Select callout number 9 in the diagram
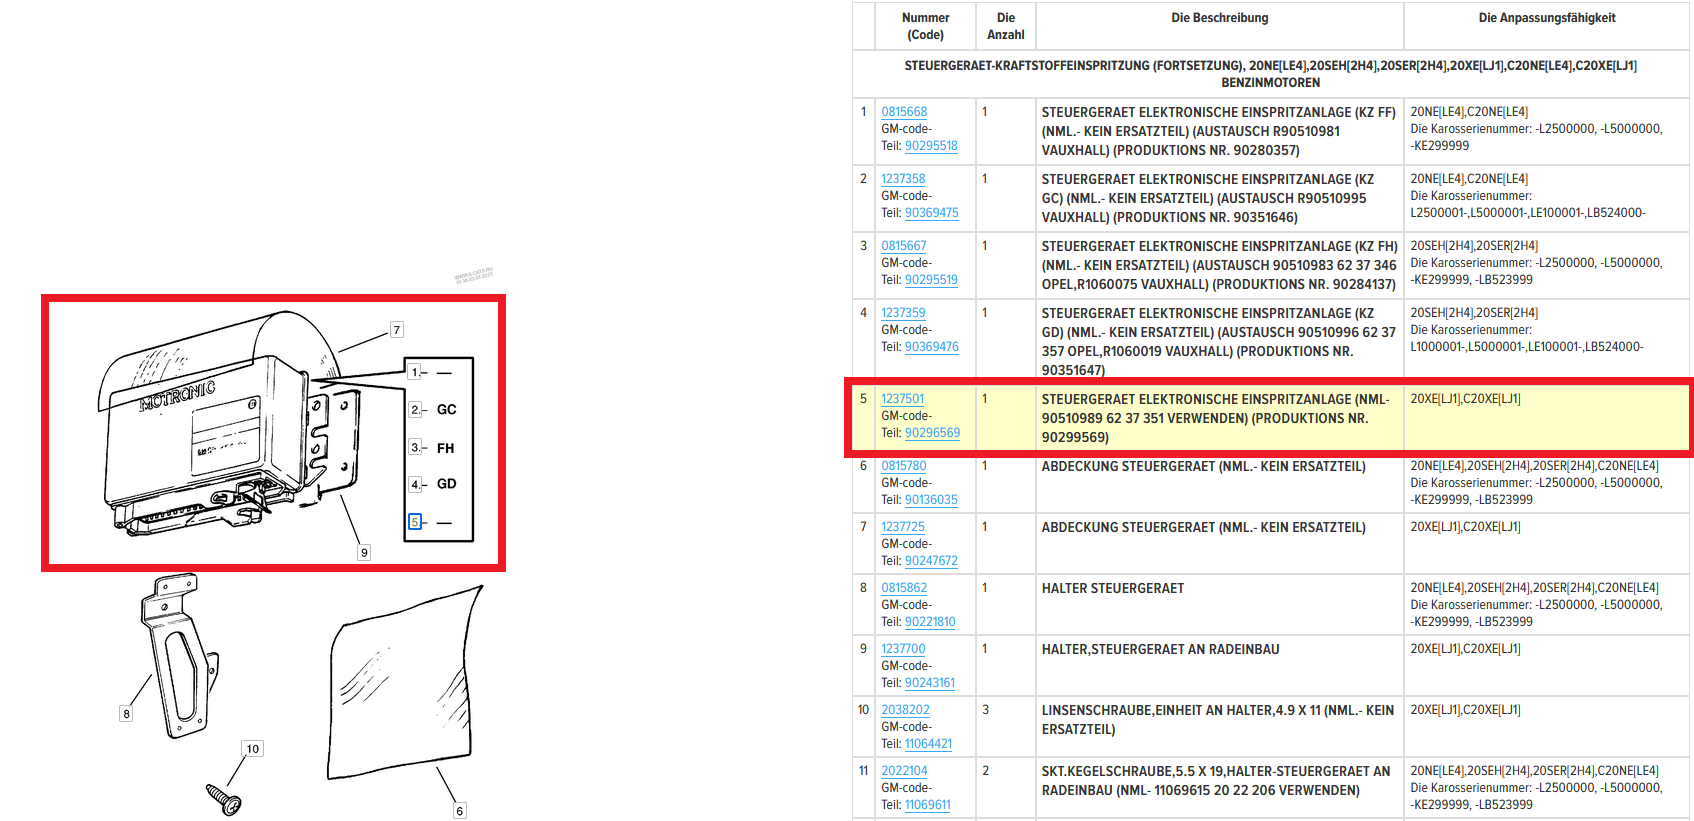 [x=364, y=552]
